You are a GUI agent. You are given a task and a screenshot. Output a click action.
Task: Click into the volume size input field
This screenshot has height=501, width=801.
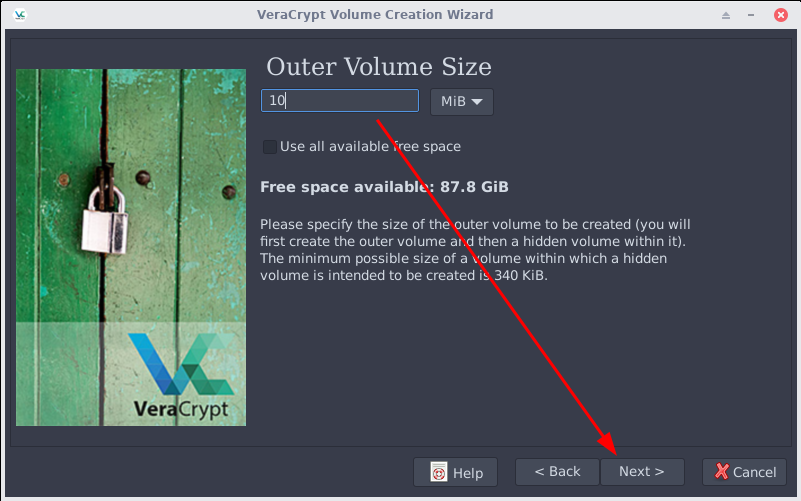click(340, 101)
